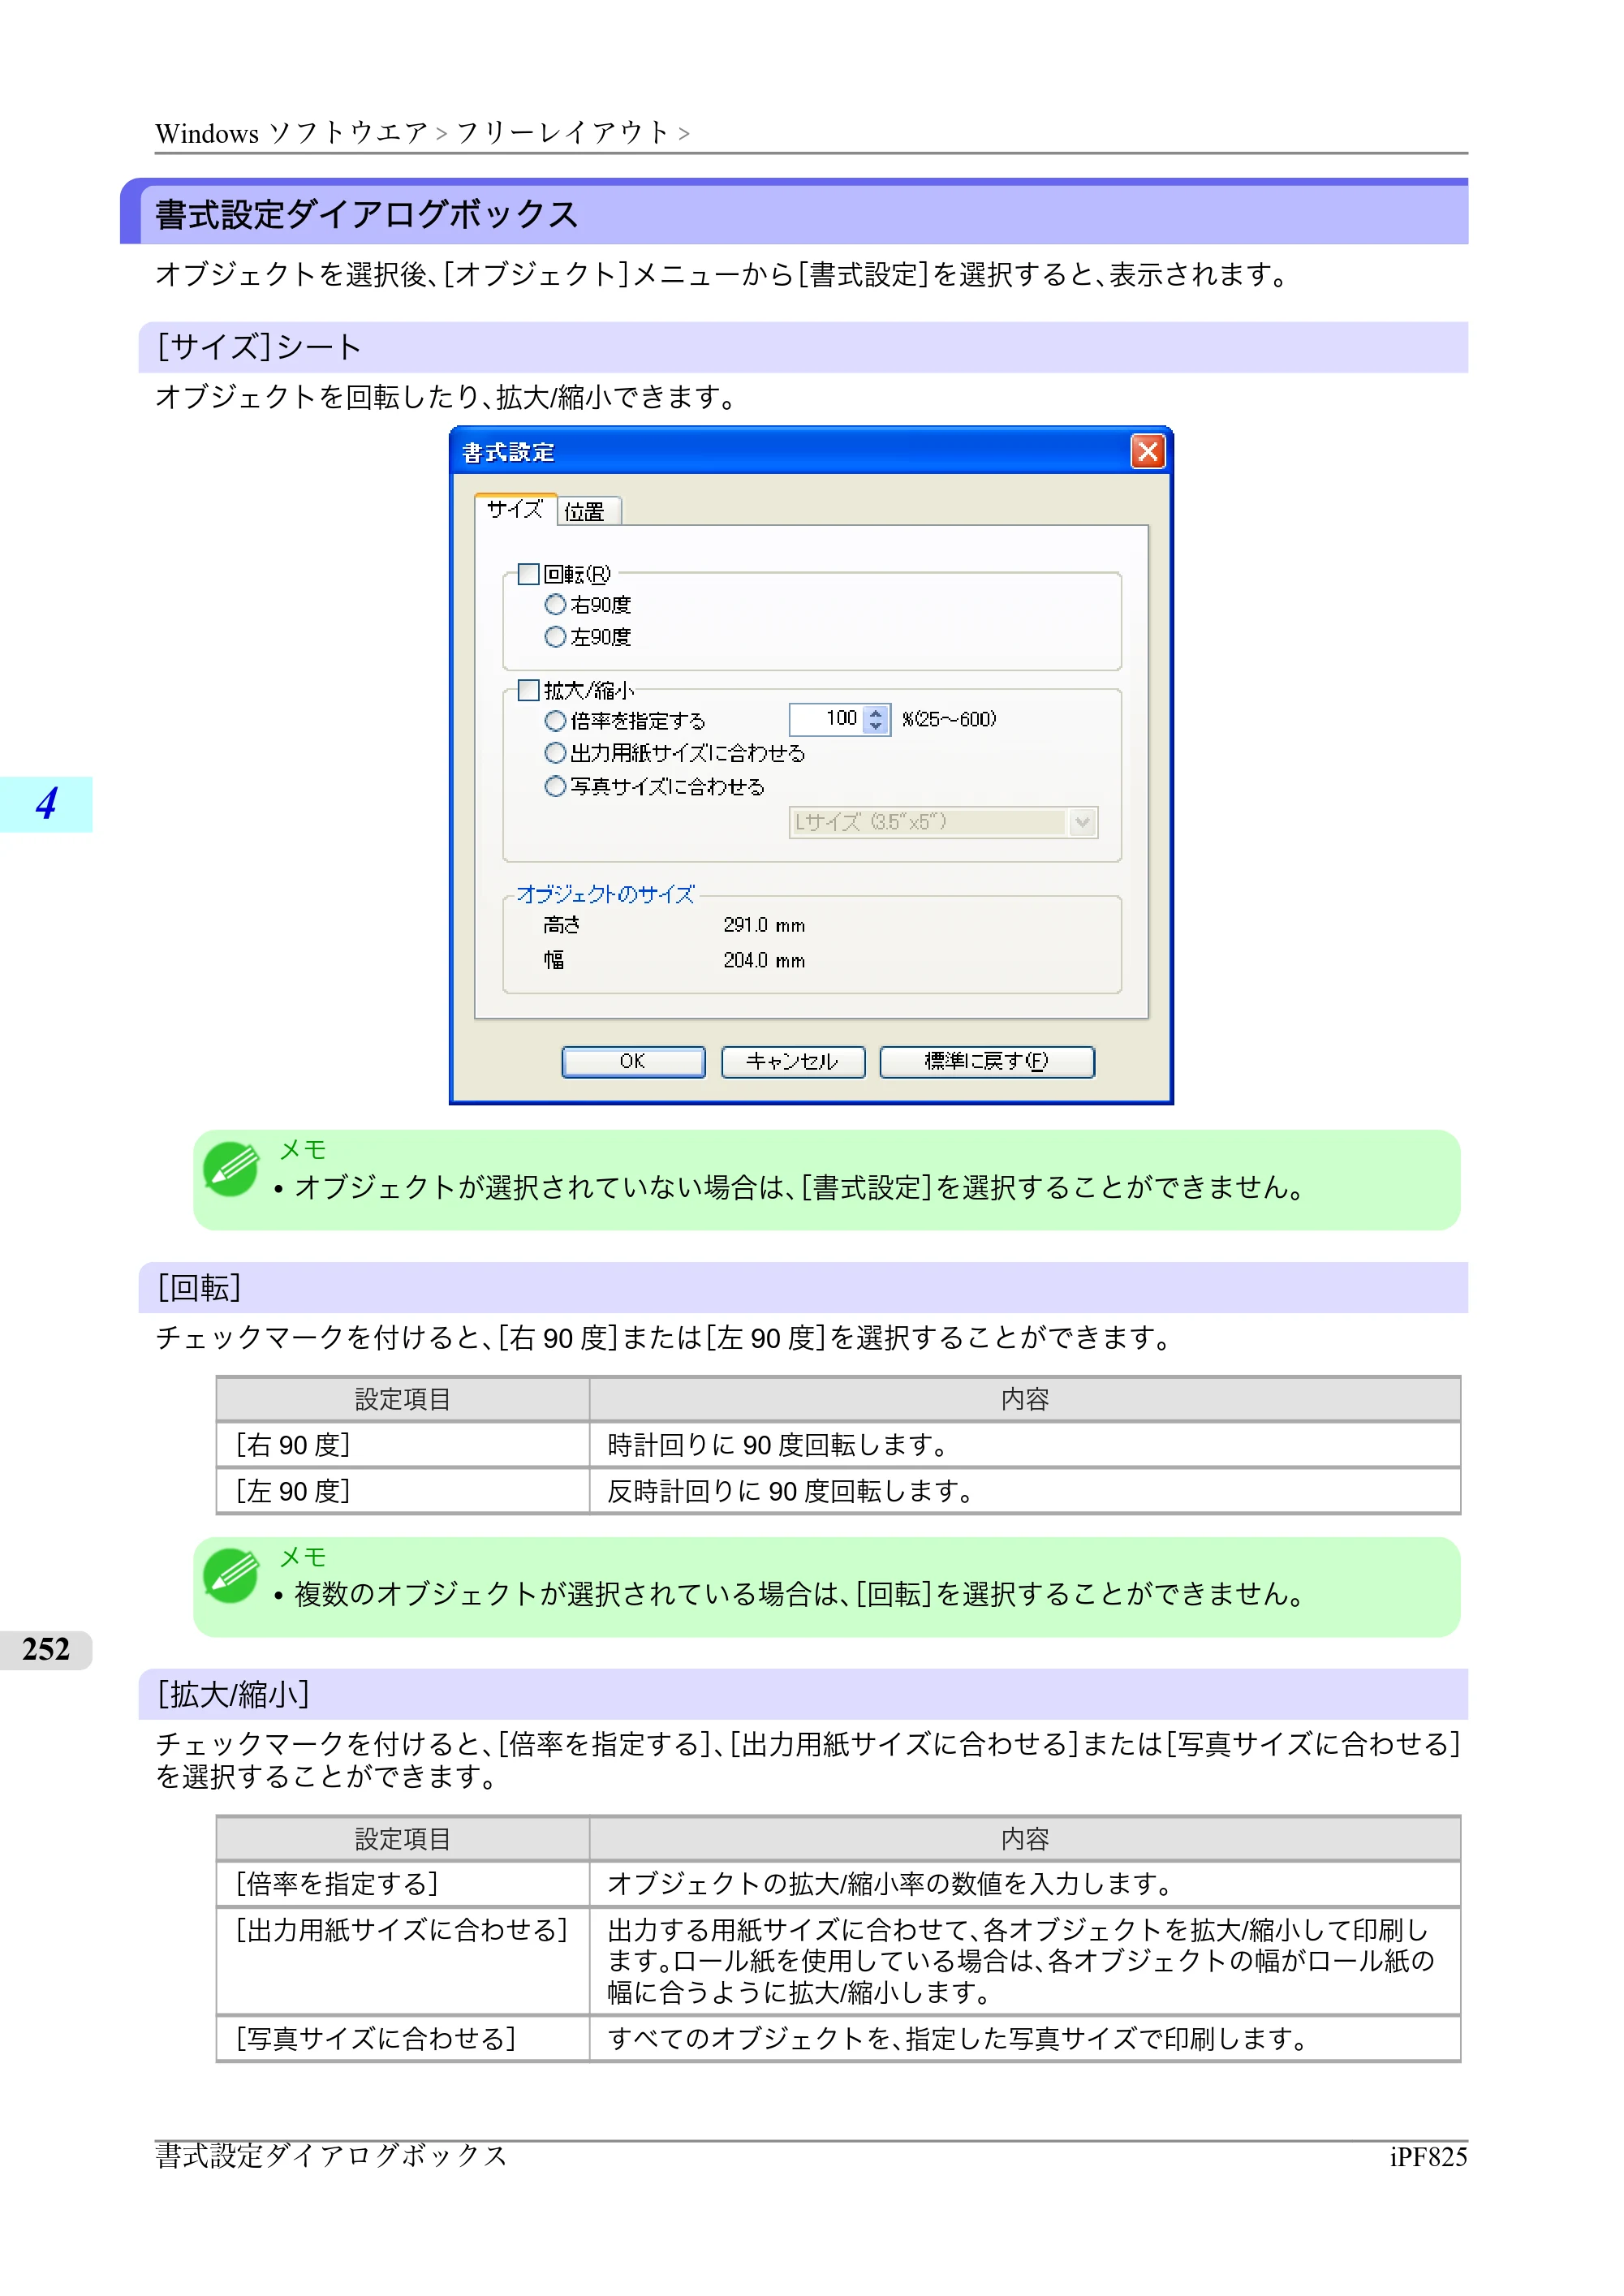Click the [左 90 度] table cell
Screen dimensions: 1624x2296
click(x=402, y=1491)
